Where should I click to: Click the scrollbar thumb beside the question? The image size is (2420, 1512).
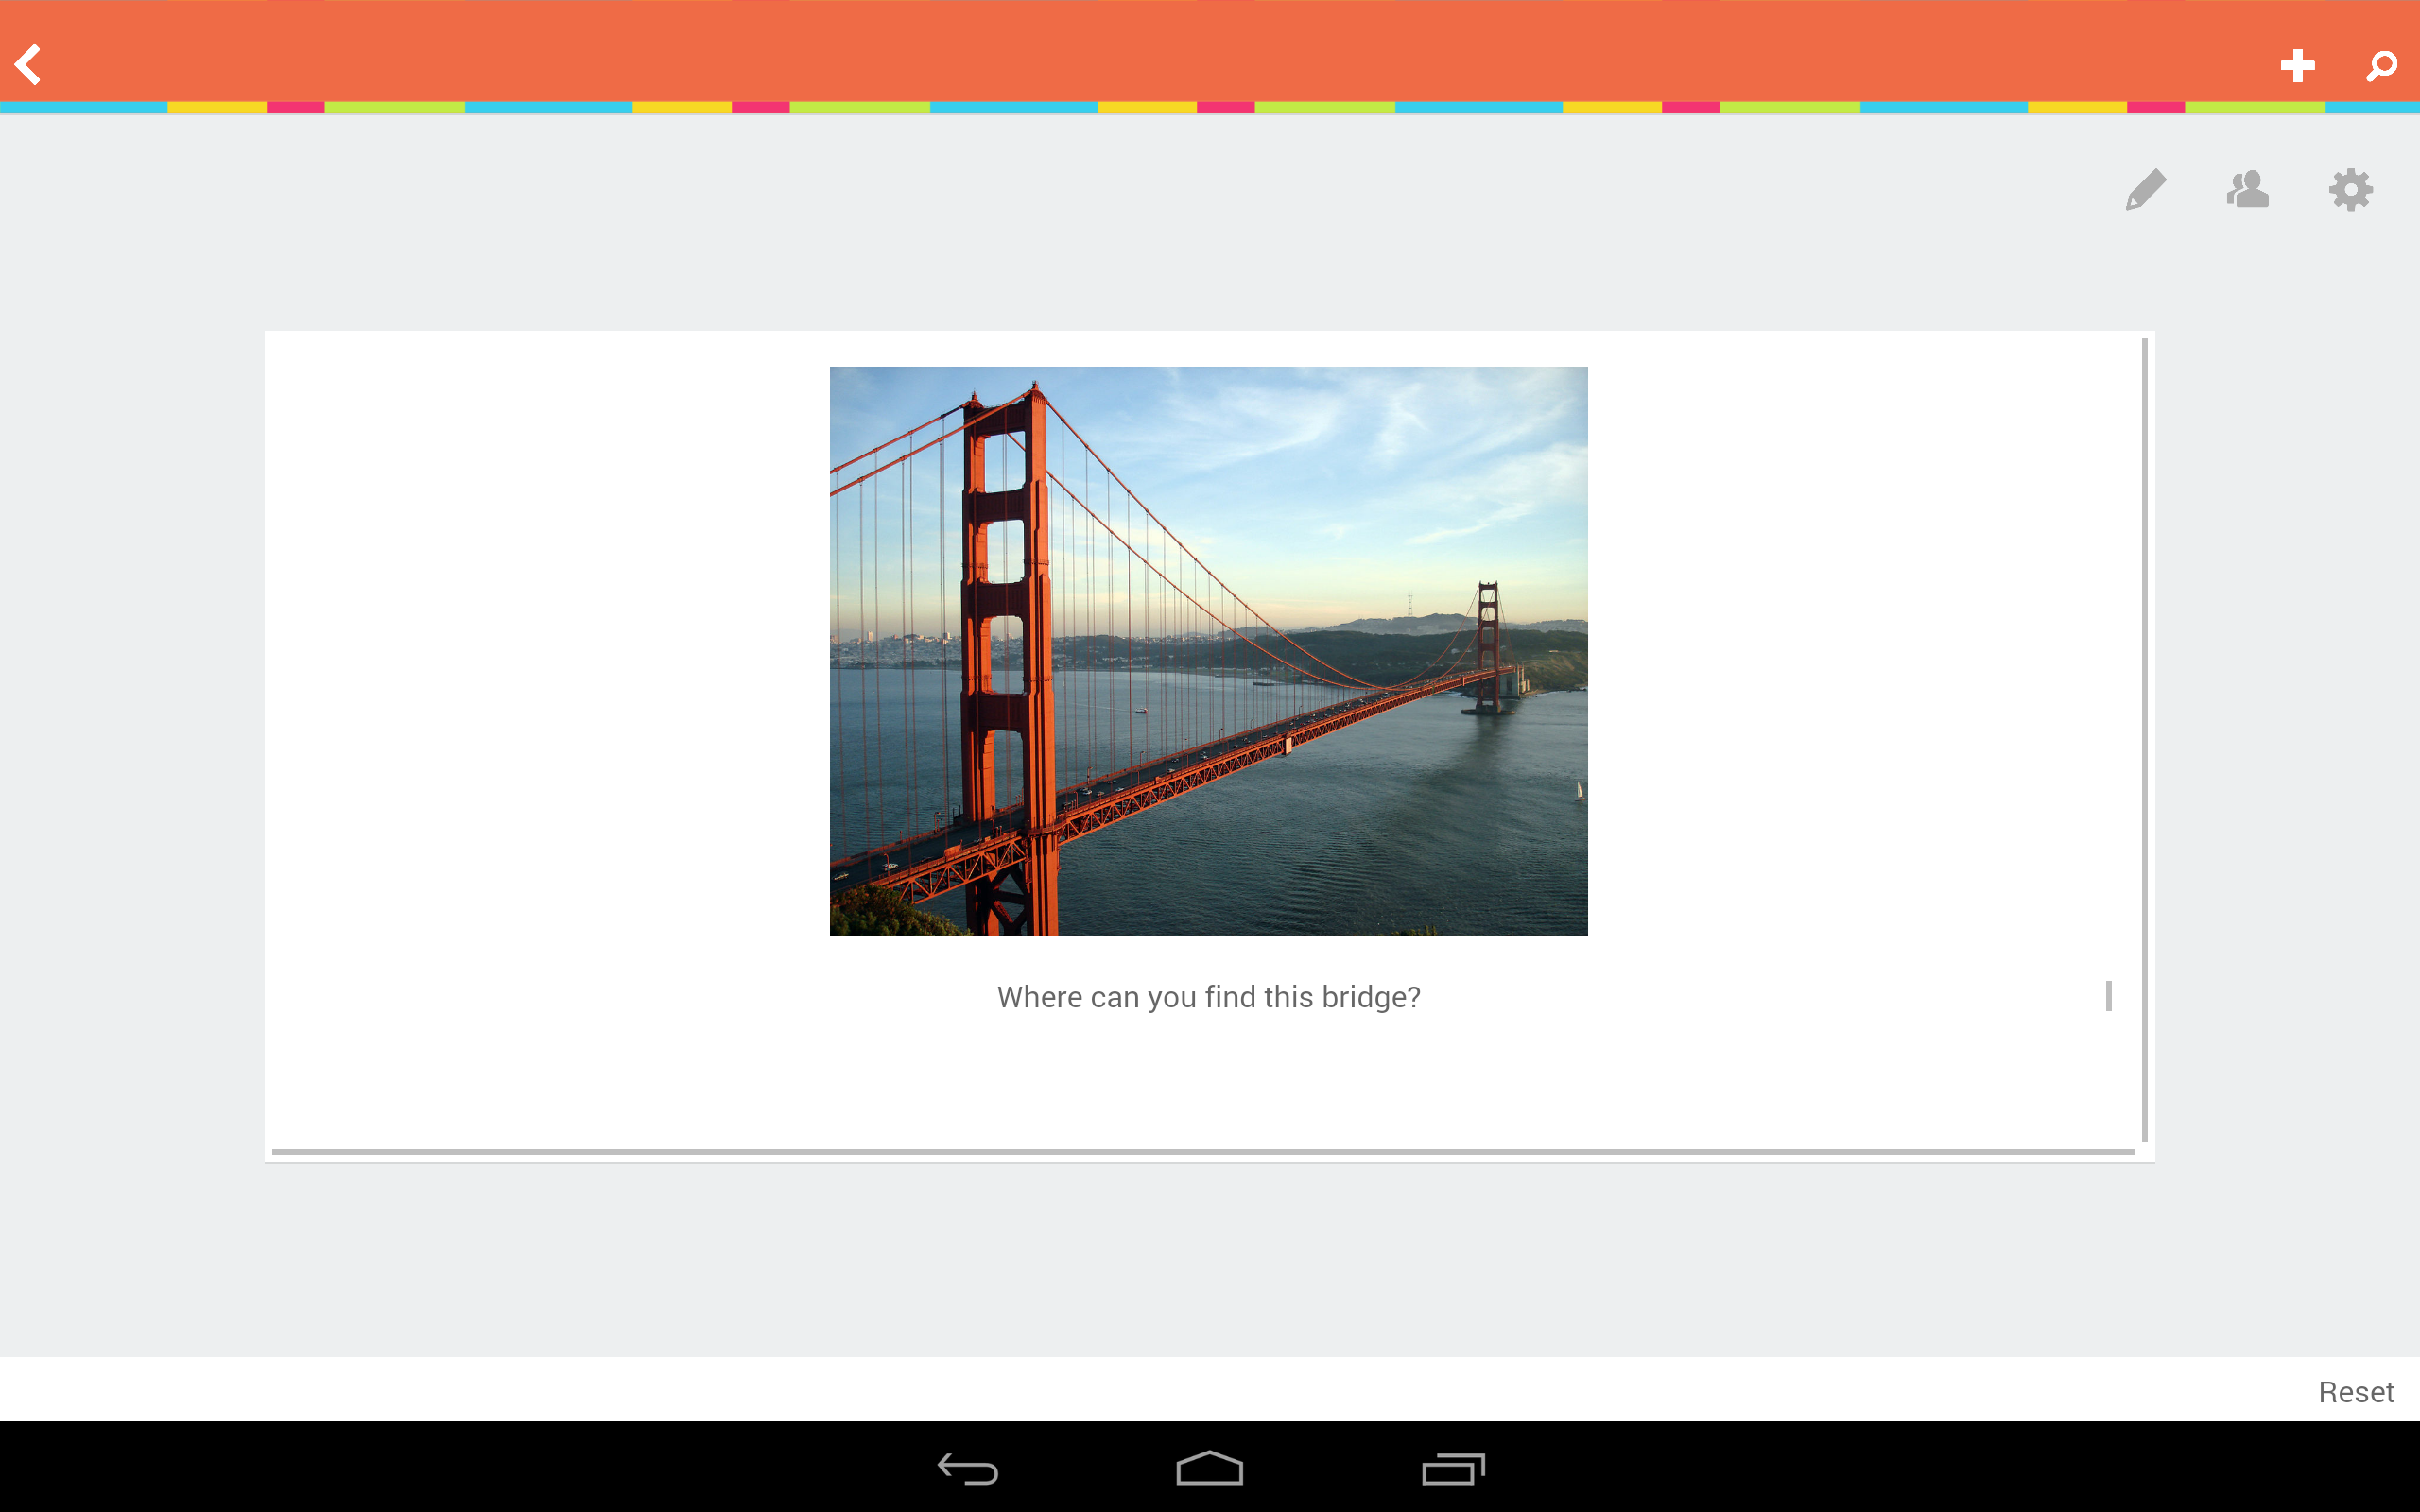[x=2107, y=995]
